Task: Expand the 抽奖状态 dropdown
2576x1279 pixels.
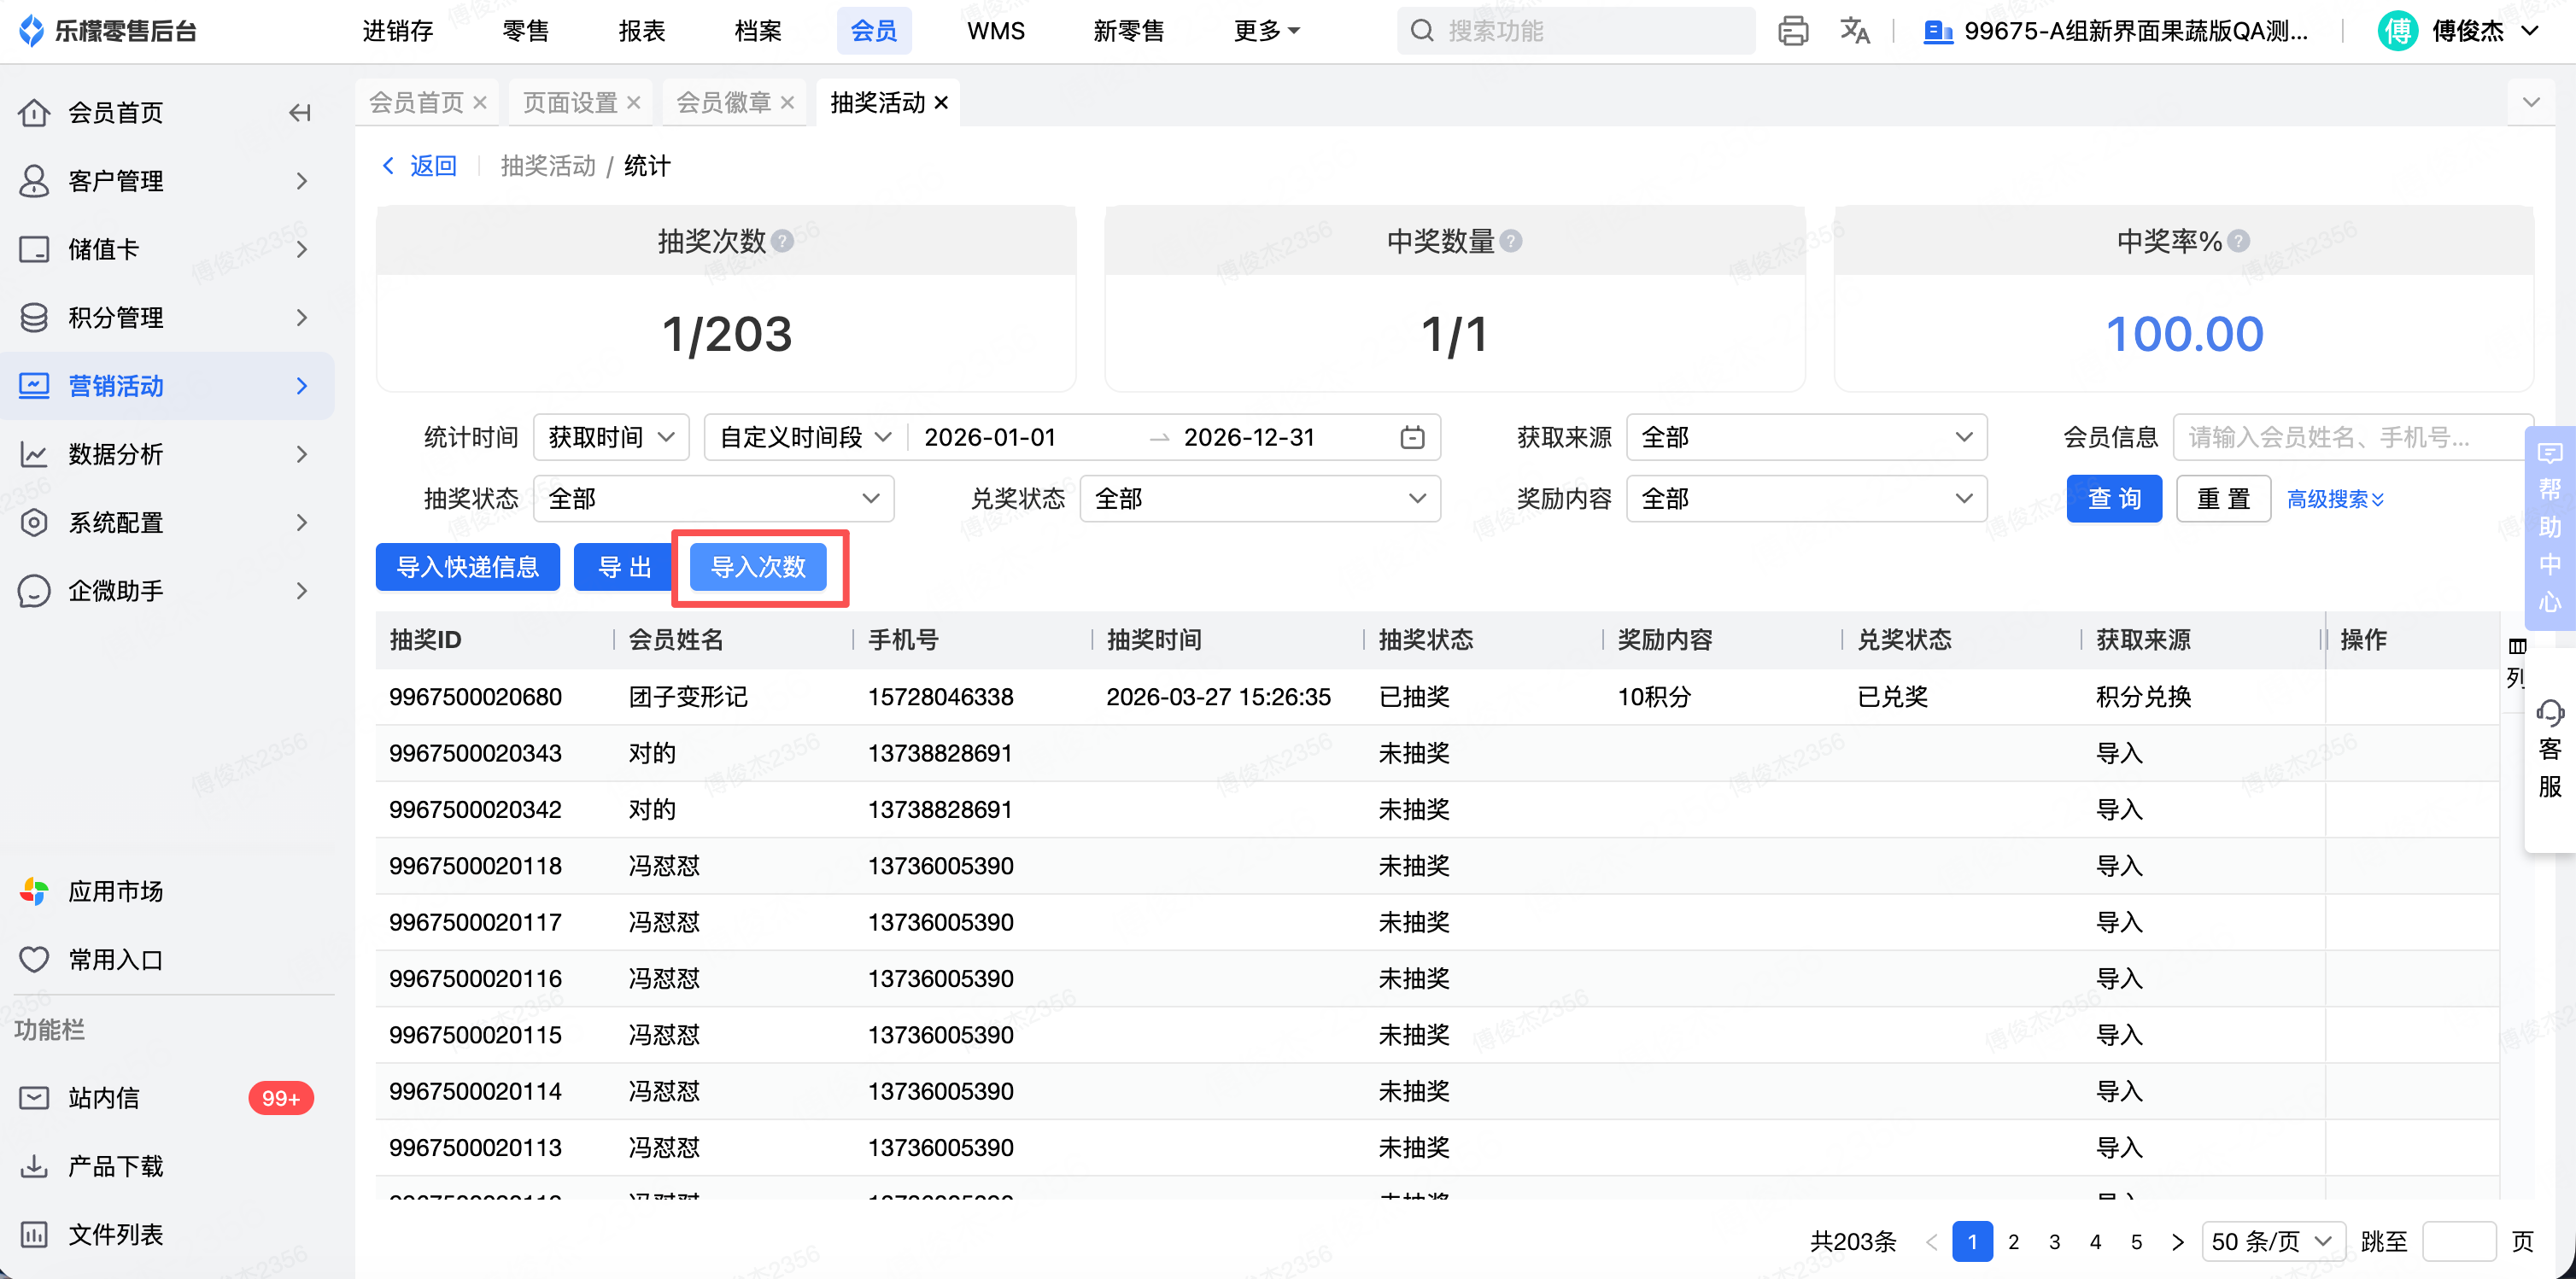Action: pyautogui.click(x=713, y=498)
